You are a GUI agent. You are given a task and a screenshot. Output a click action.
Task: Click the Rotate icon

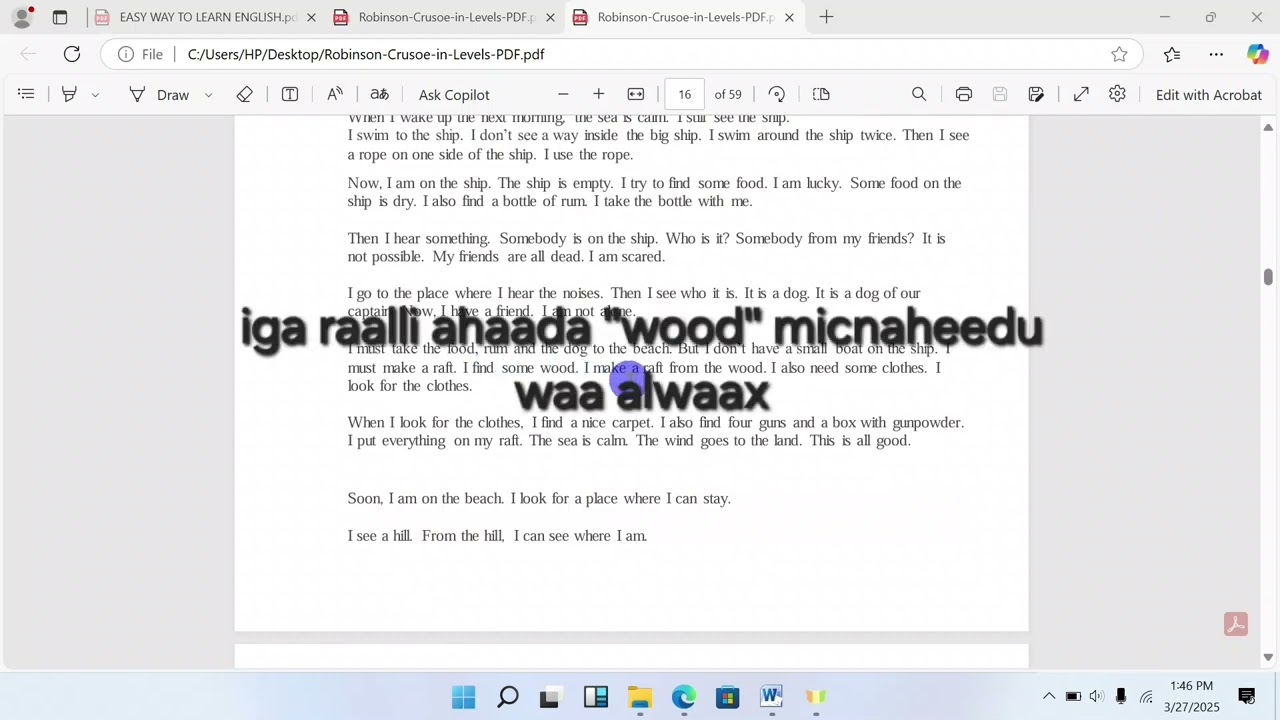(777, 94)
